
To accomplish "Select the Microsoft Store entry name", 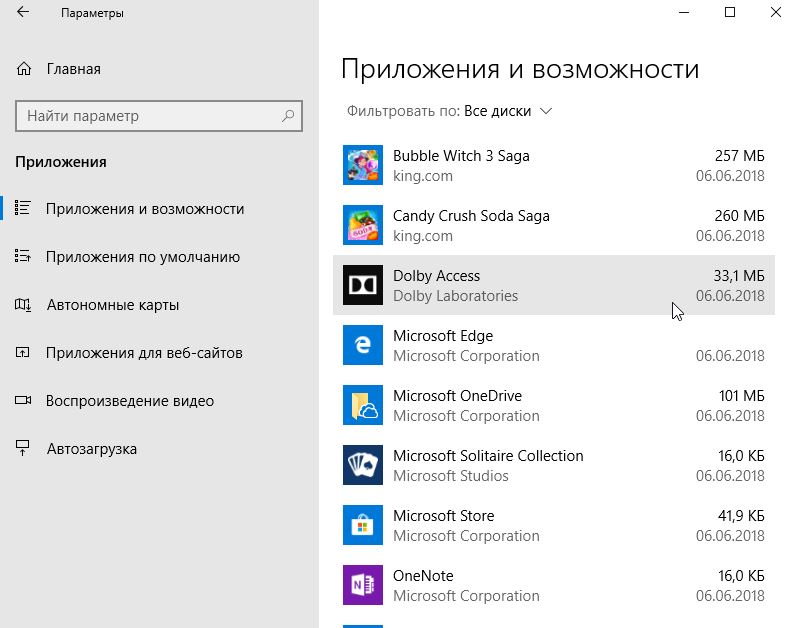I will 443,516.
